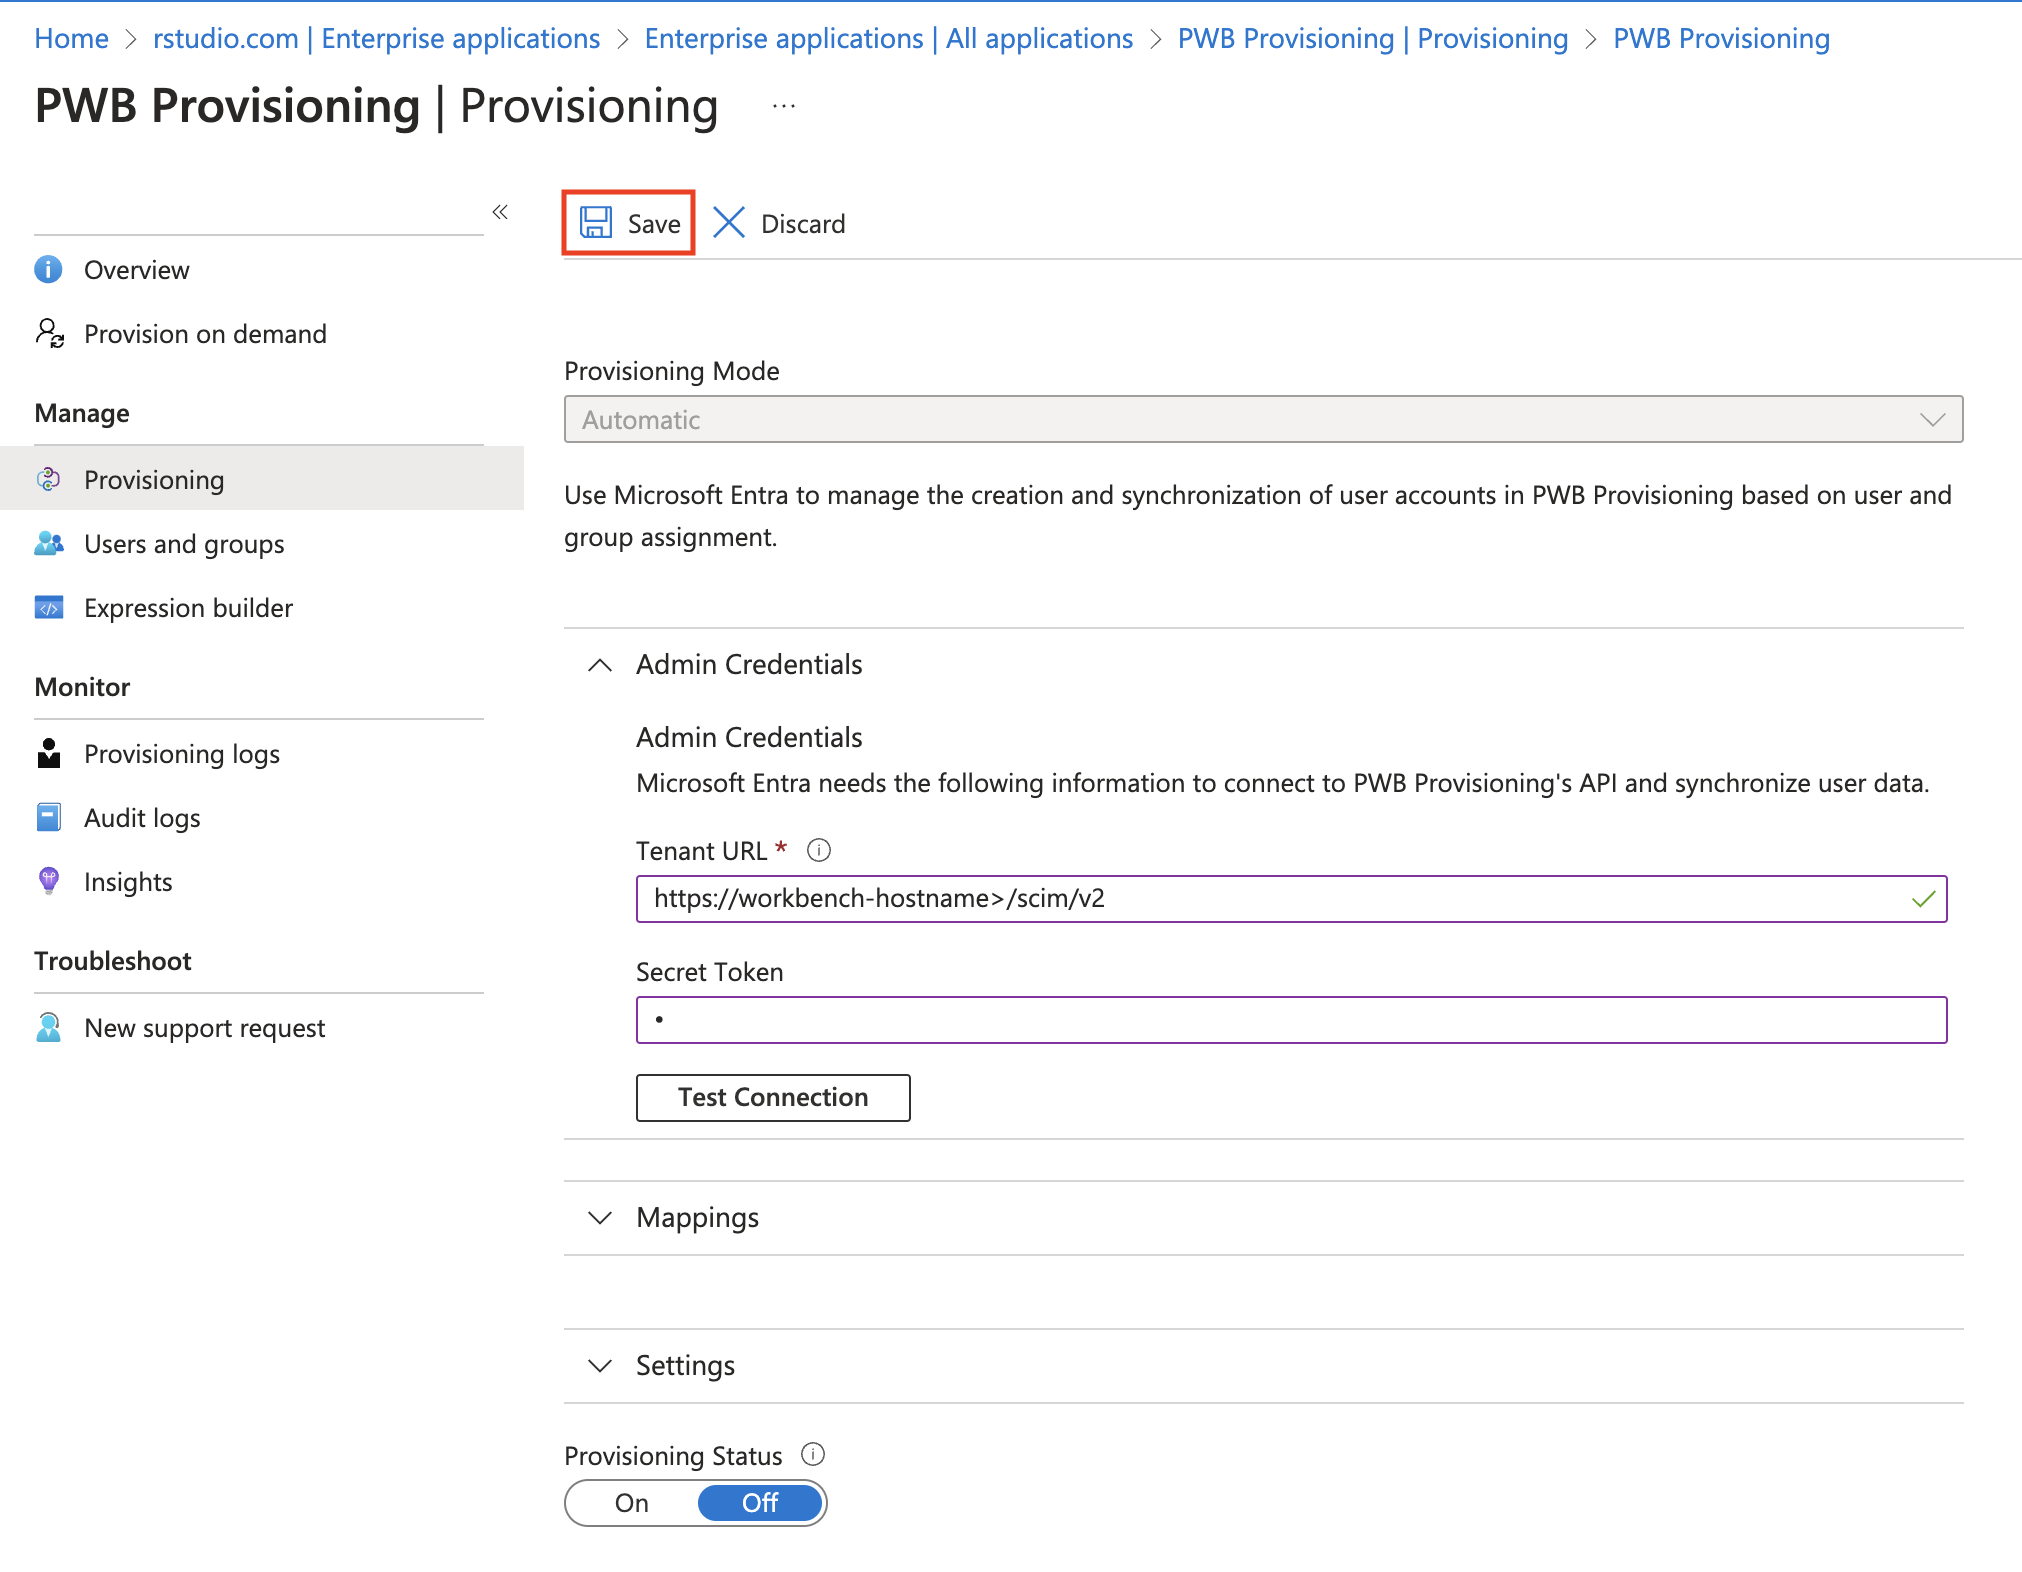Click the Save floppy disk icon
Image resolution: width=2022 pixels, height=1572 pixels.
596,222
